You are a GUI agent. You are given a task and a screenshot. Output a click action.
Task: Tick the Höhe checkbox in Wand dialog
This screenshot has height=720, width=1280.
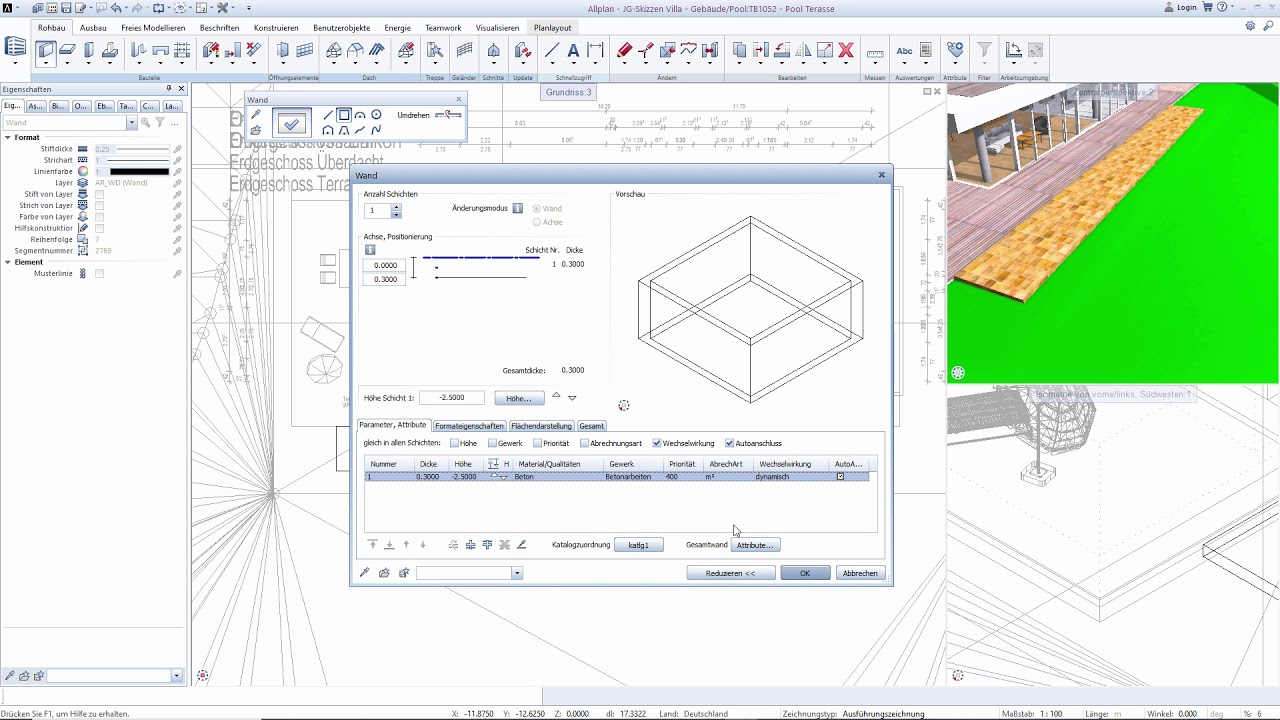(x=455, y=443)
